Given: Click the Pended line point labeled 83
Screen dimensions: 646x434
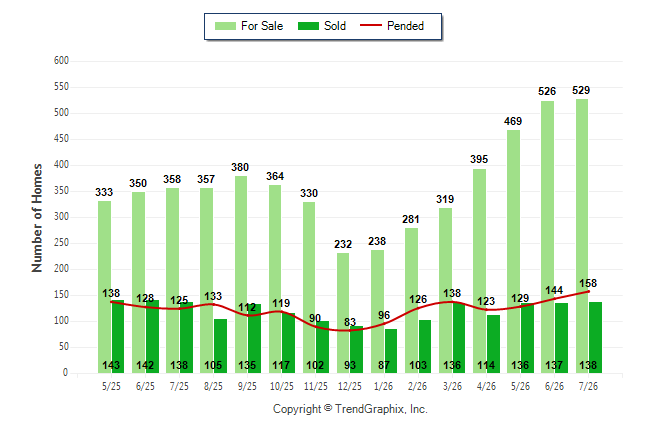Looking at the screenshot, I should tap(350, 330).
